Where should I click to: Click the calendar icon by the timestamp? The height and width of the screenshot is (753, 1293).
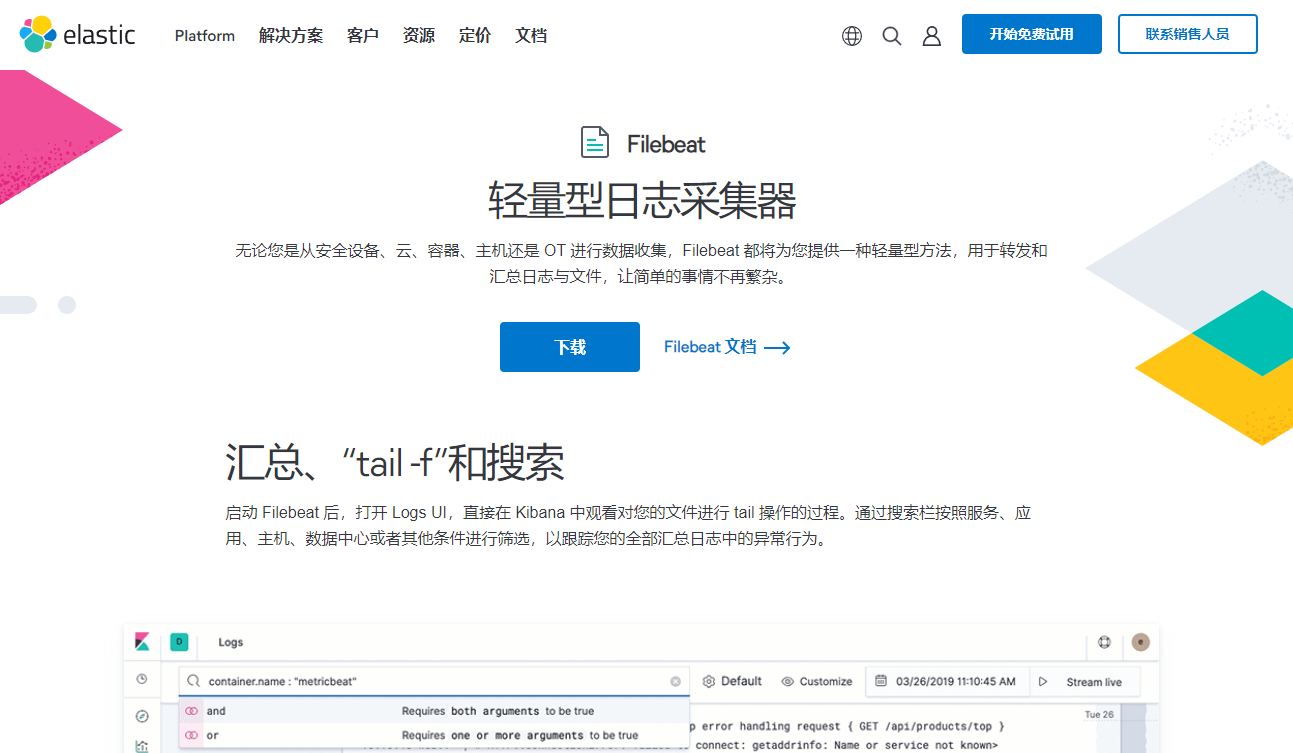click(x=881, y=681)
